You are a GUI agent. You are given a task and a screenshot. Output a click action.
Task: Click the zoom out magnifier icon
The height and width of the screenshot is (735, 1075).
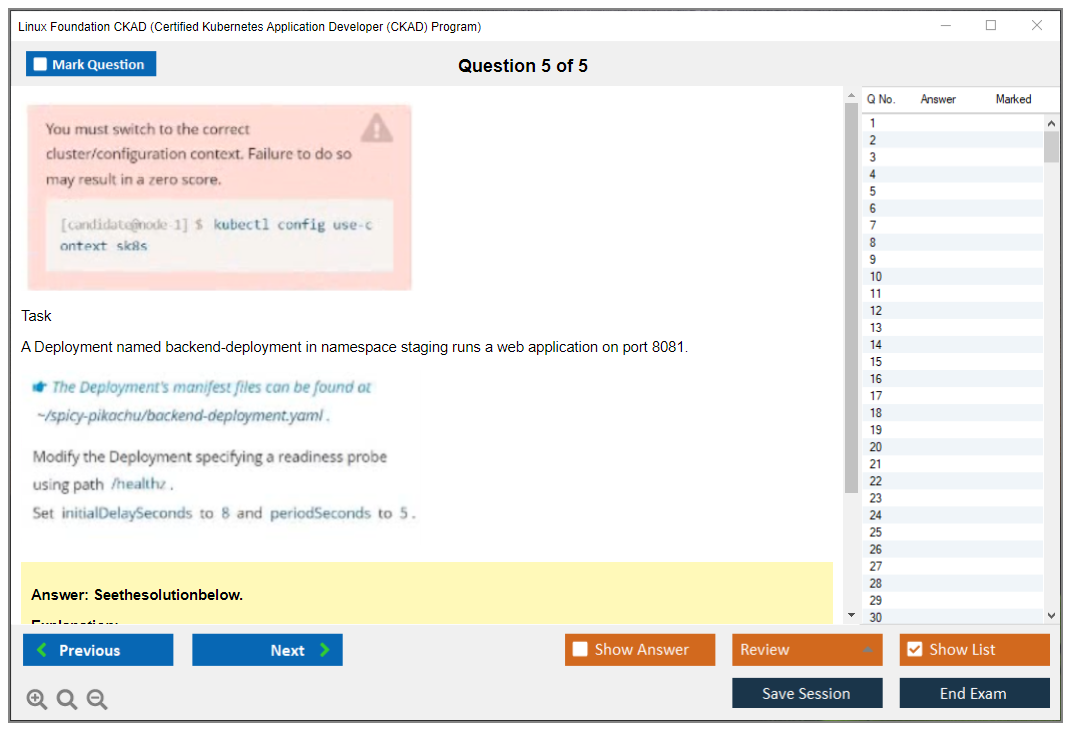tap(97, 700)
